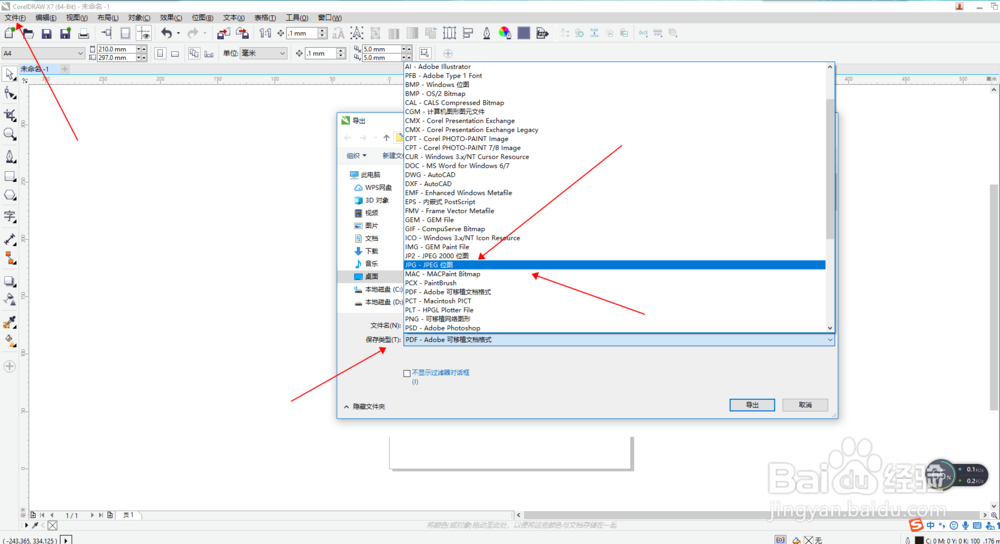This screenshot has height=544, width=1000.
Task: Click the undo arrow icon
Action: point(166,33)
